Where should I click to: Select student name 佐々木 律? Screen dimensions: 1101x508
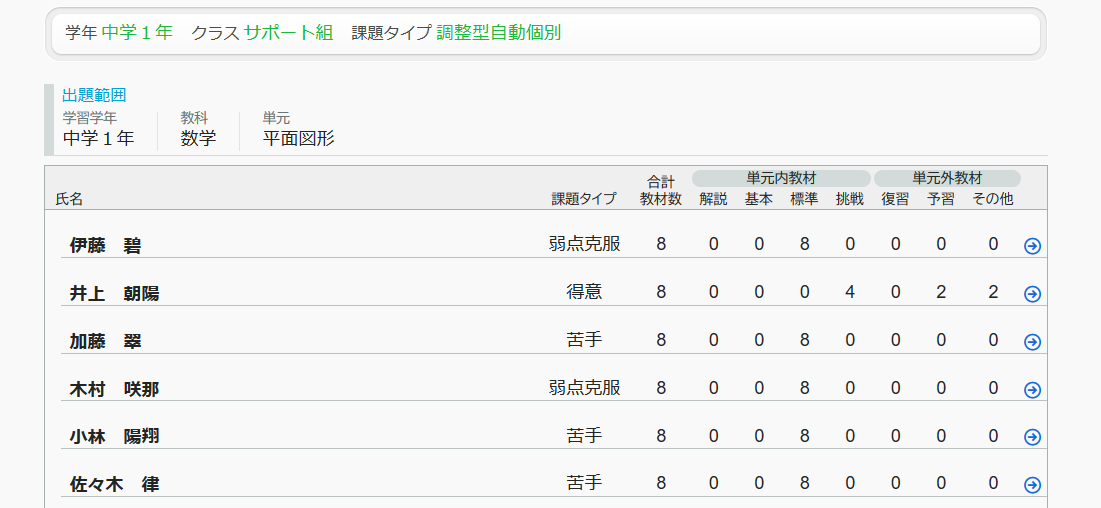pos(114,485)
